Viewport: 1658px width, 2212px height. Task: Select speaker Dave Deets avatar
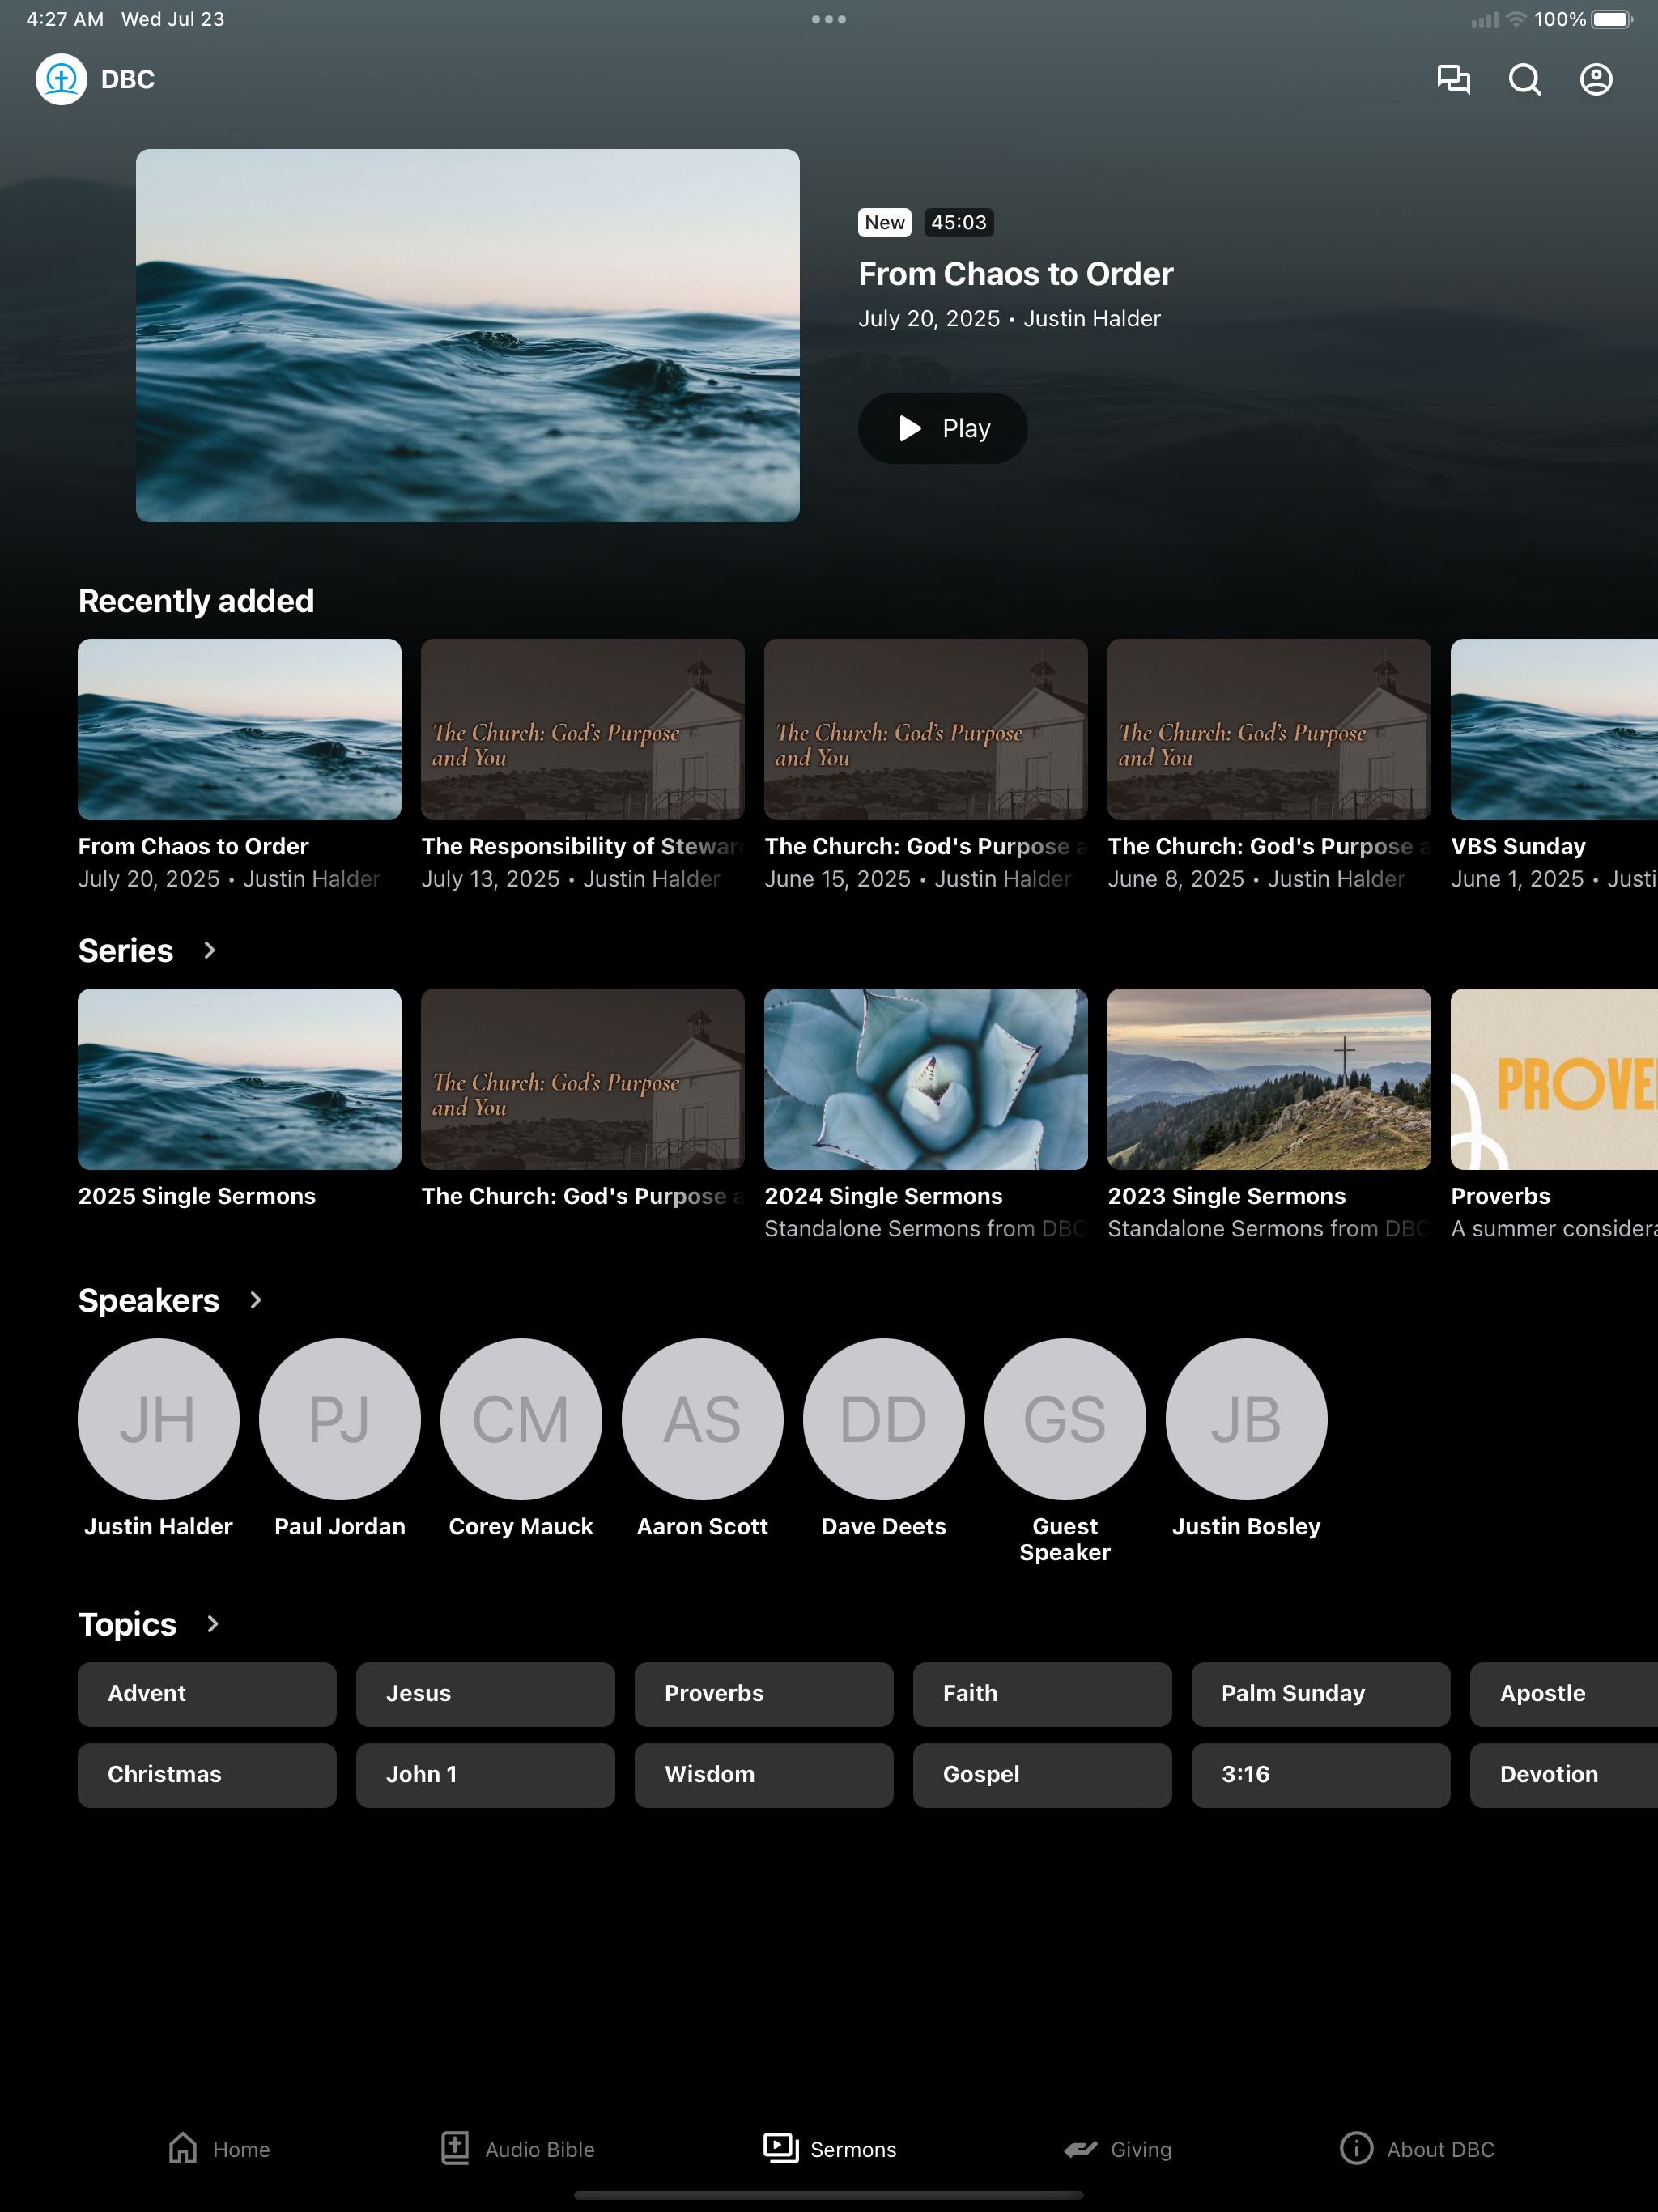pos(884,1419)
